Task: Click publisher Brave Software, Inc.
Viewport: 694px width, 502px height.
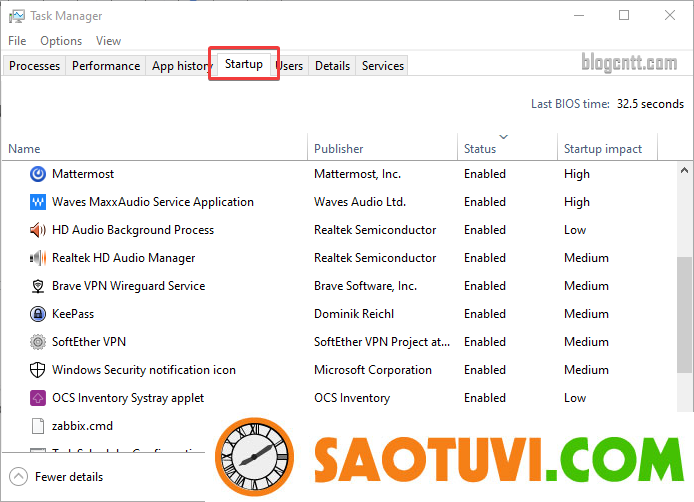Action: tap(366, 286)
